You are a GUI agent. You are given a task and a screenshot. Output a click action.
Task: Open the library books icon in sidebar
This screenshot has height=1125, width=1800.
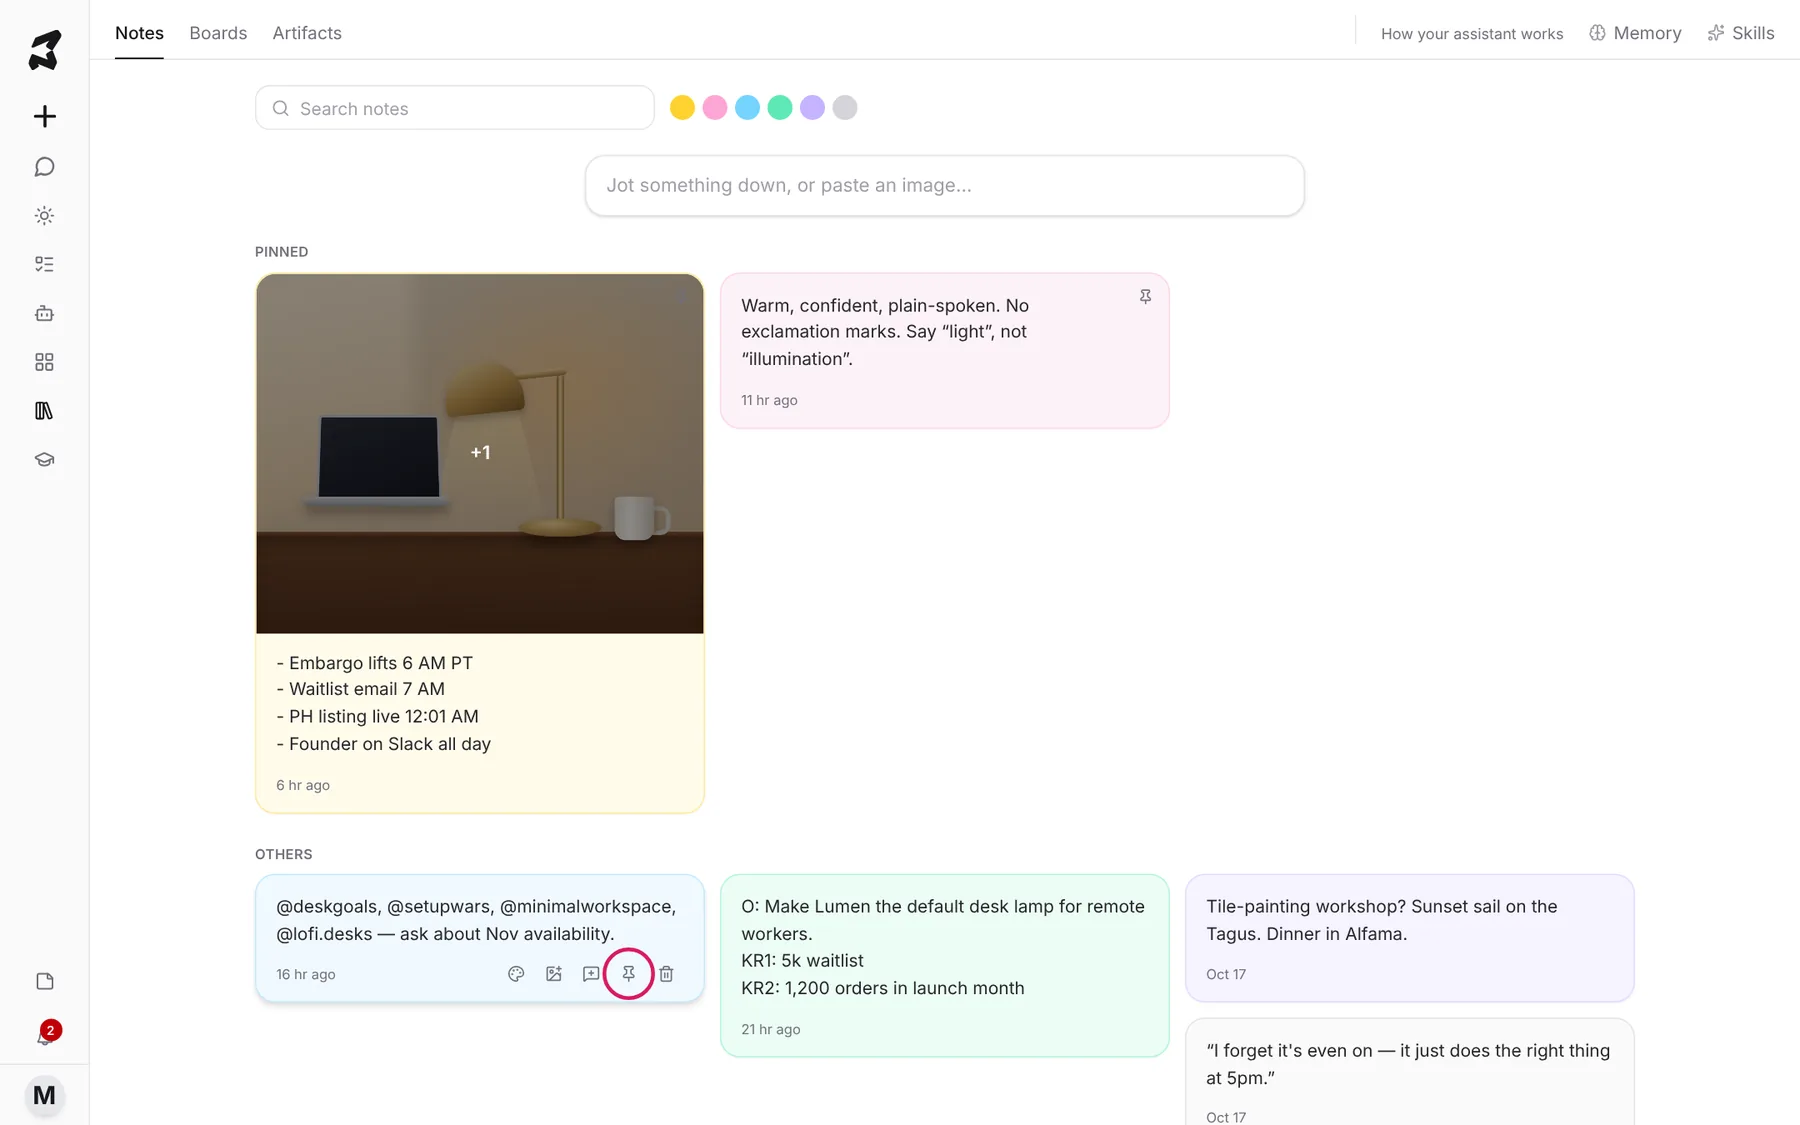point(44,411)
